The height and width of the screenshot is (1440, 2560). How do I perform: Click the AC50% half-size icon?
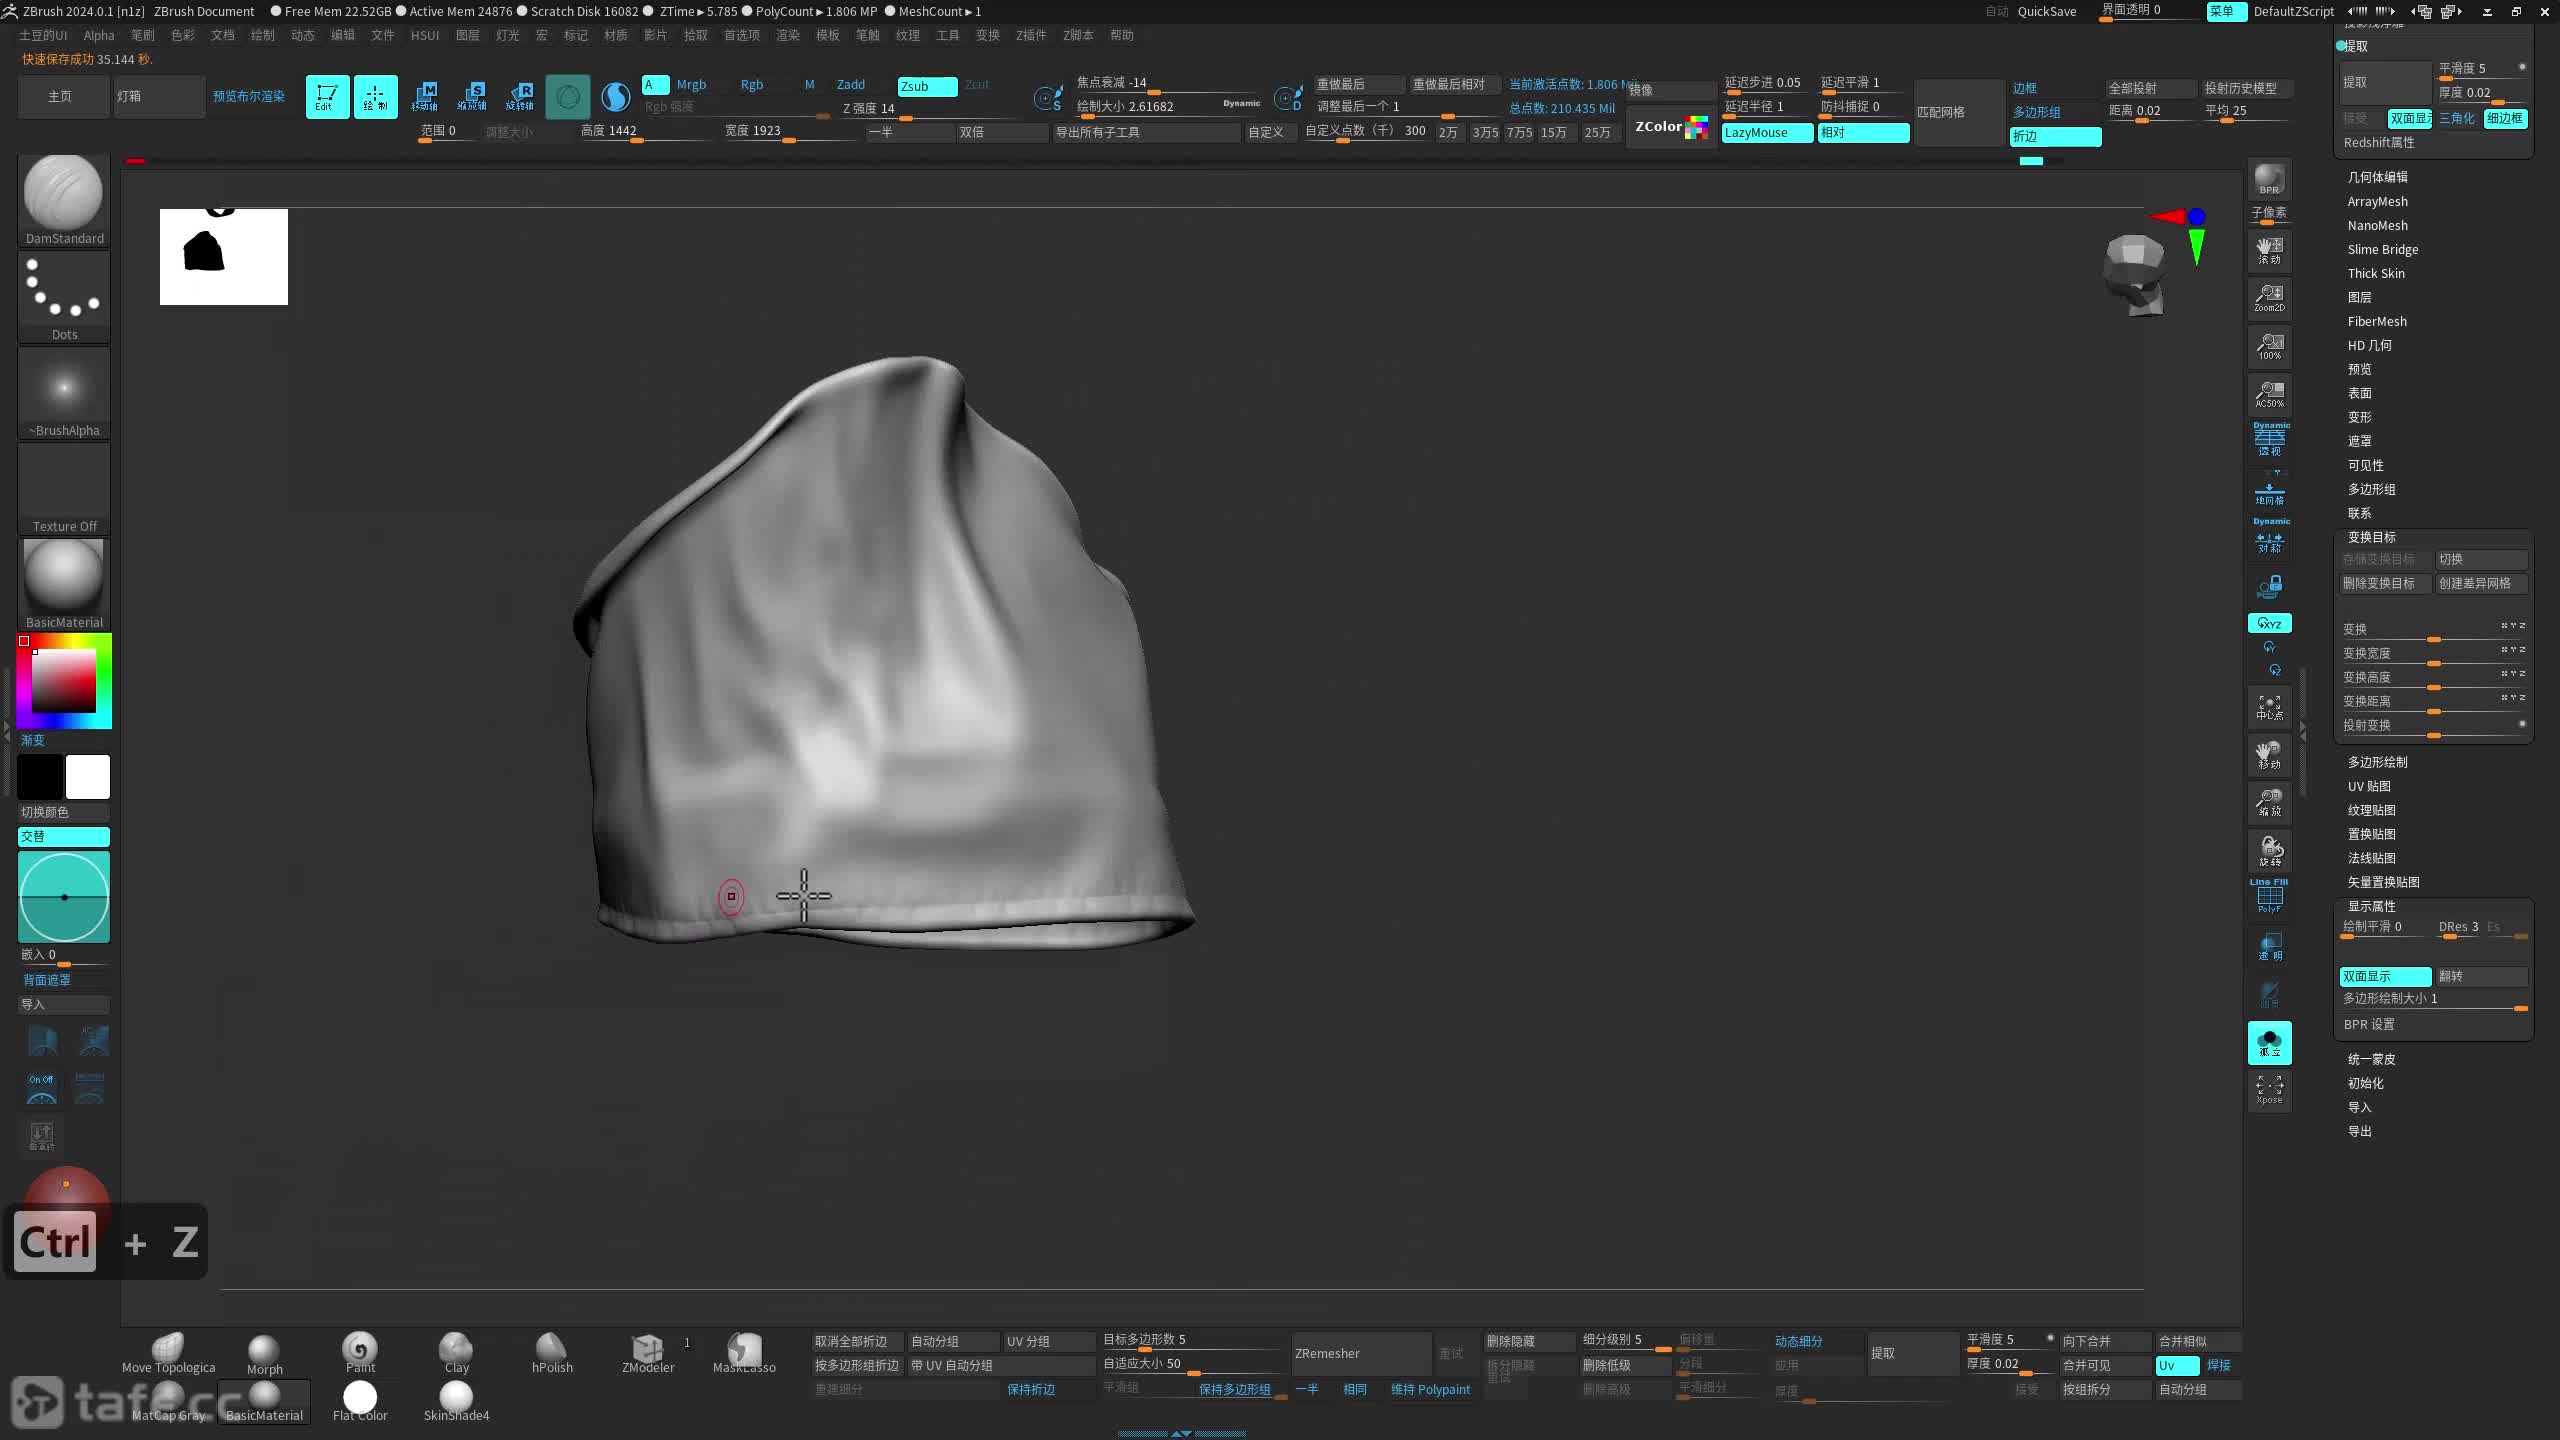(x=2269, y=394)
